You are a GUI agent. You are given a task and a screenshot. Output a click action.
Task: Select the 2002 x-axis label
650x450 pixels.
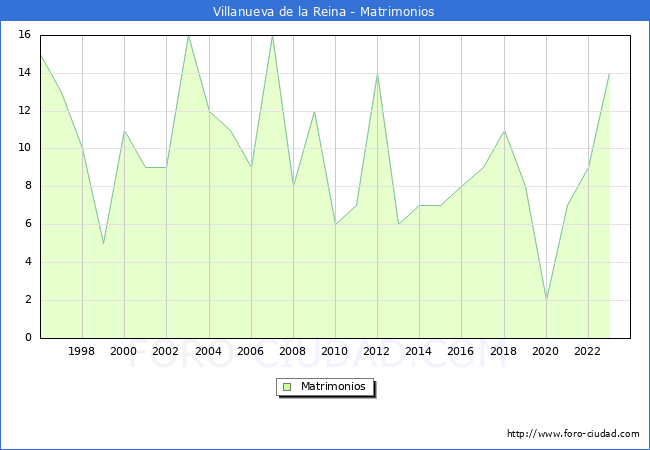coord(165,351)
